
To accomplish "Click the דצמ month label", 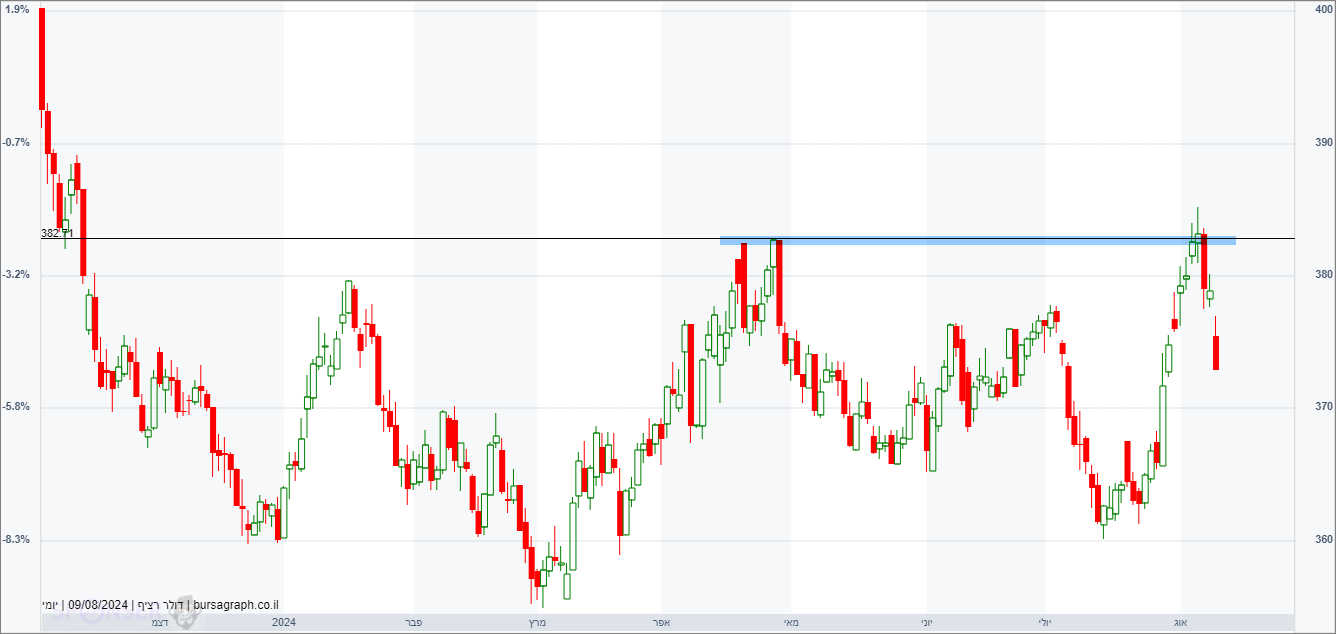I will coord(159,623).
